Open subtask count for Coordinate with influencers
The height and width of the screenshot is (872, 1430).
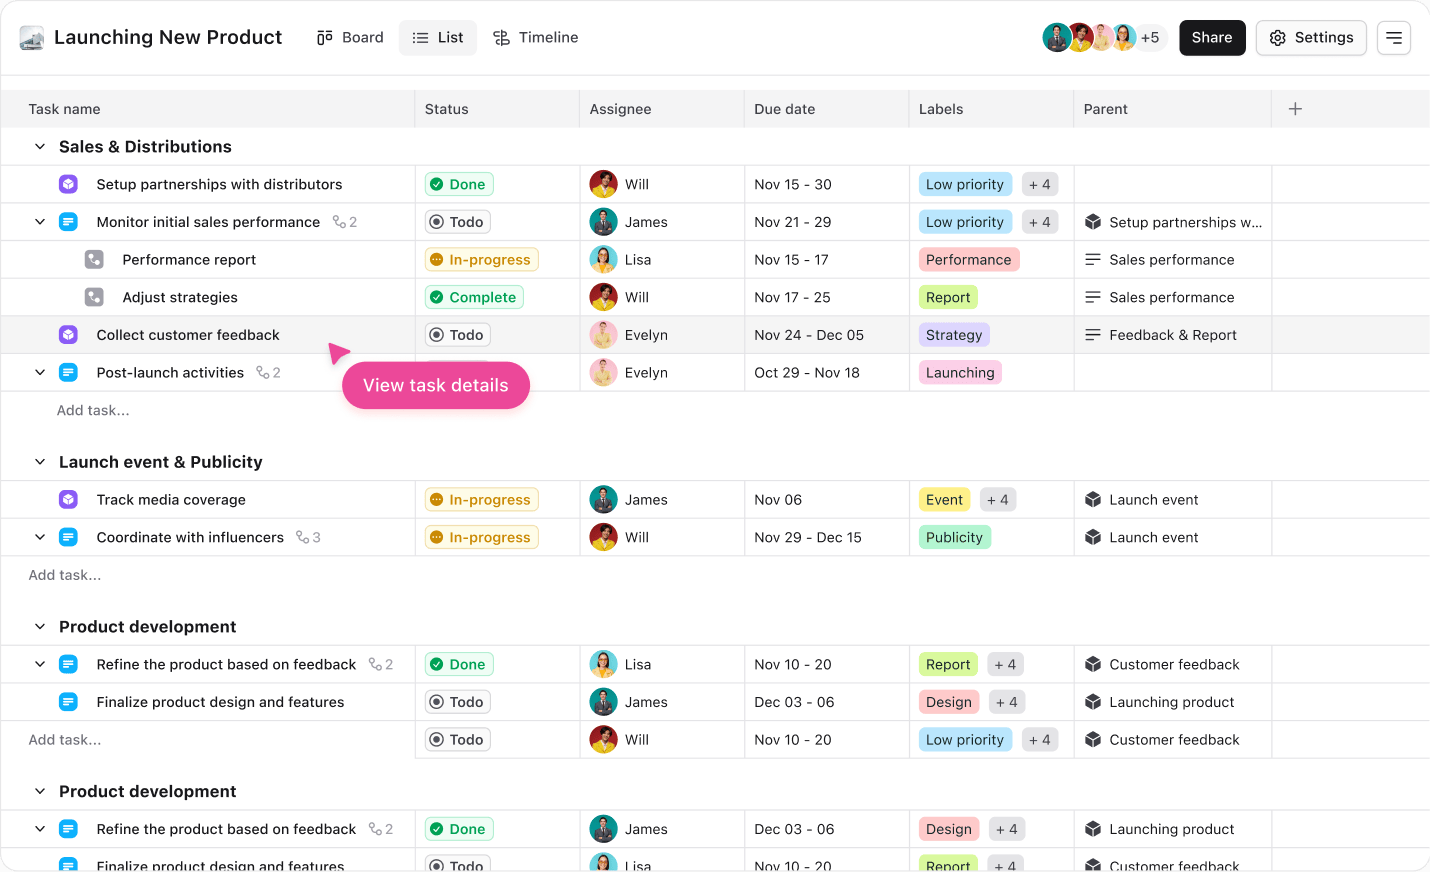coord(308,538)
